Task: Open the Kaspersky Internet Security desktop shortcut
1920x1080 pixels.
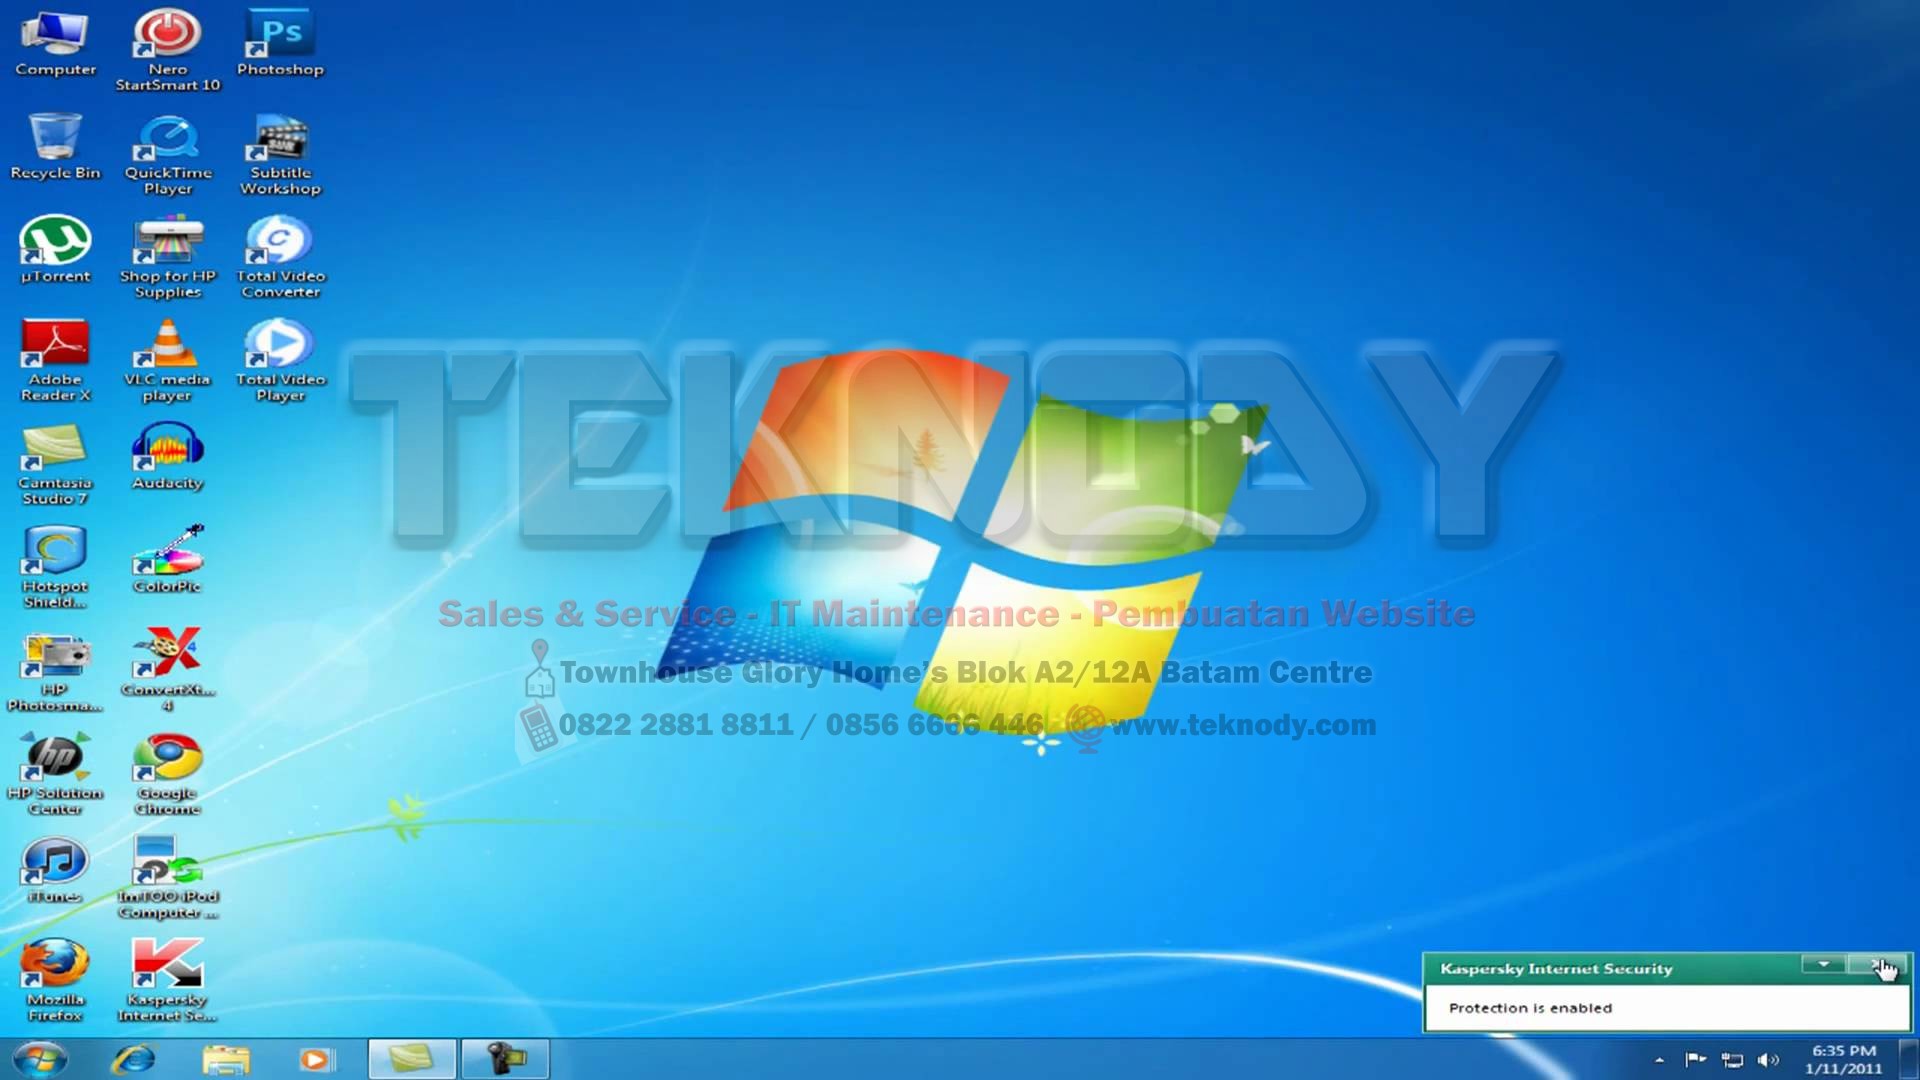Action: click(167, 981)
